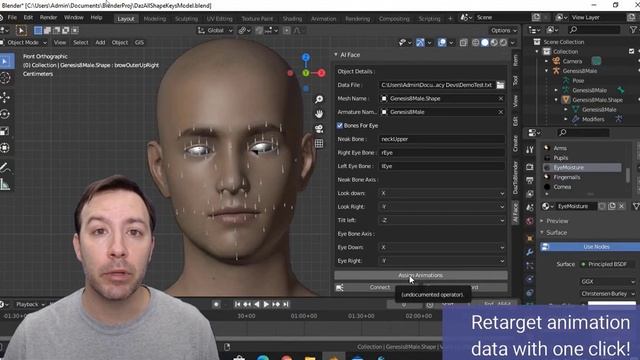Open the Tool properties tab icon
Image resolution: width=640 pixels, height=360 pixels.
click(x=529, y=150)
